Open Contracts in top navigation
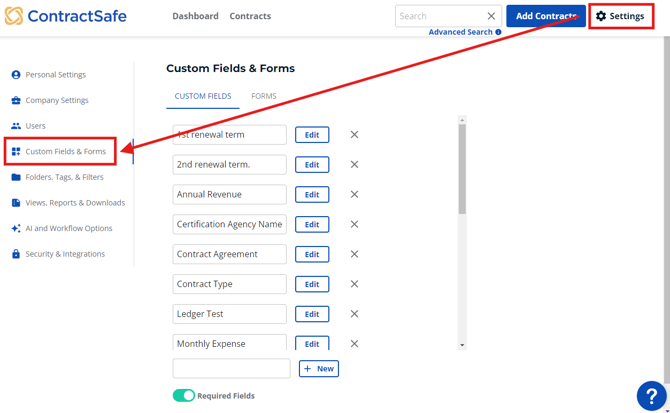The image size is (670, 413). point(250,16)
